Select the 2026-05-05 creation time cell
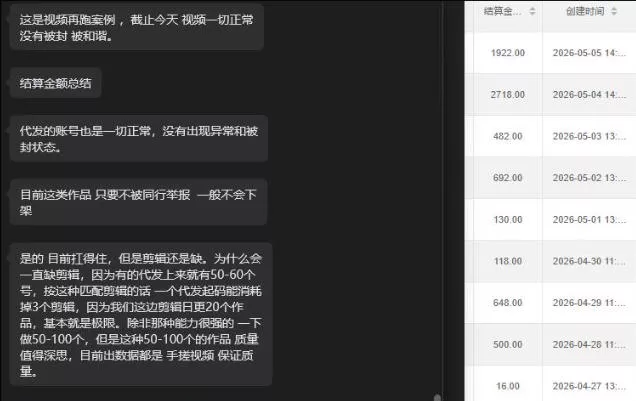Screen dimensions: 636x401 [x=589, y=53]
